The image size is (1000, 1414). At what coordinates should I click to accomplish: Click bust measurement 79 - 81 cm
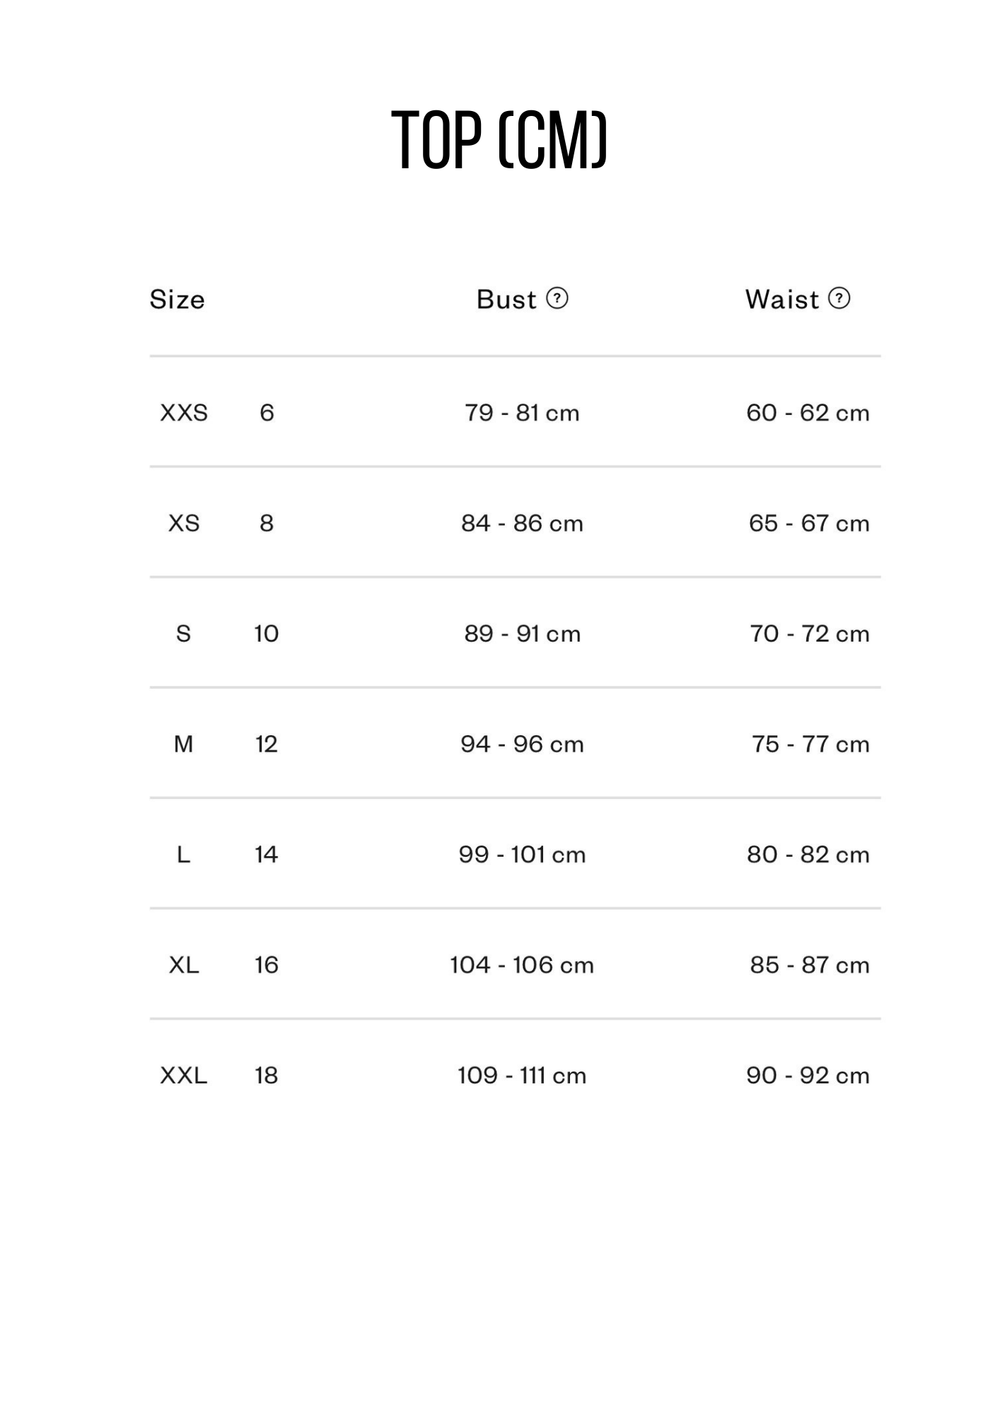[x=522, y=413]
